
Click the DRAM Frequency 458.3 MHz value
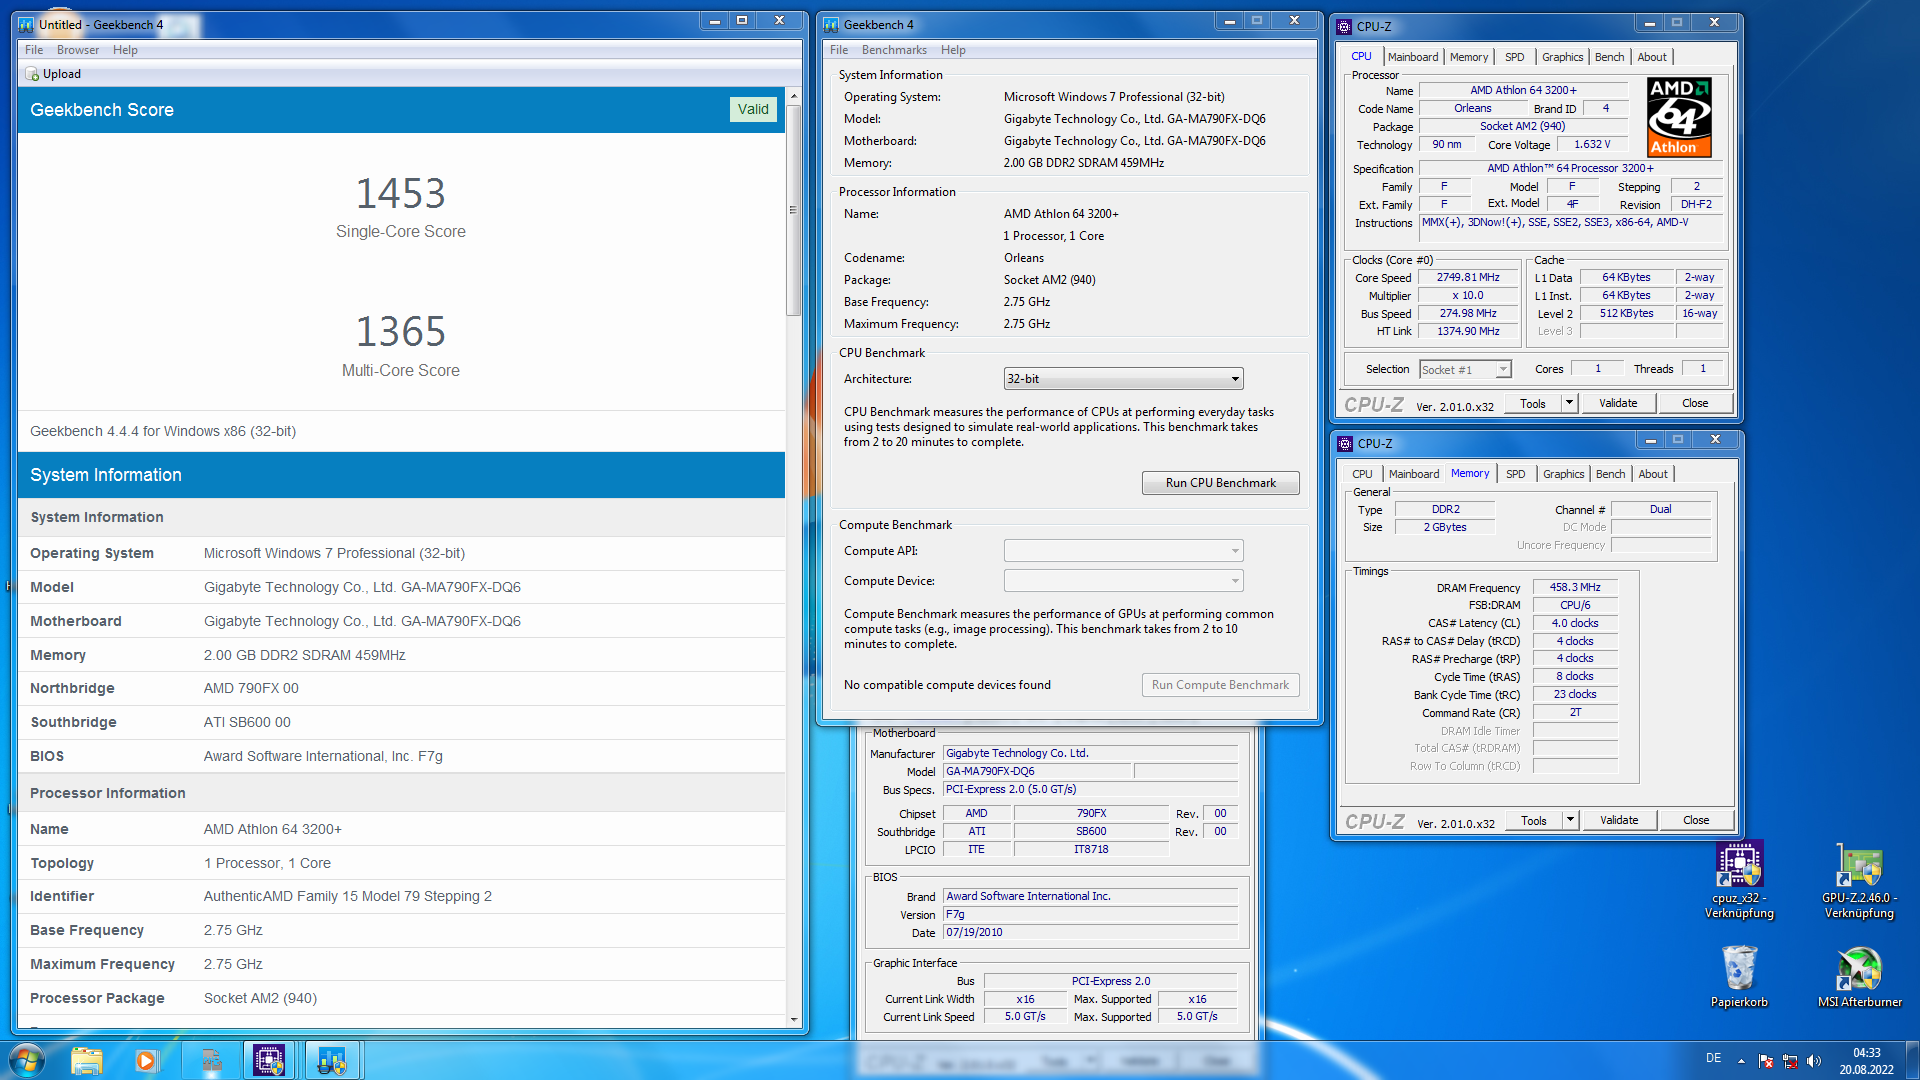point(1575,588)
